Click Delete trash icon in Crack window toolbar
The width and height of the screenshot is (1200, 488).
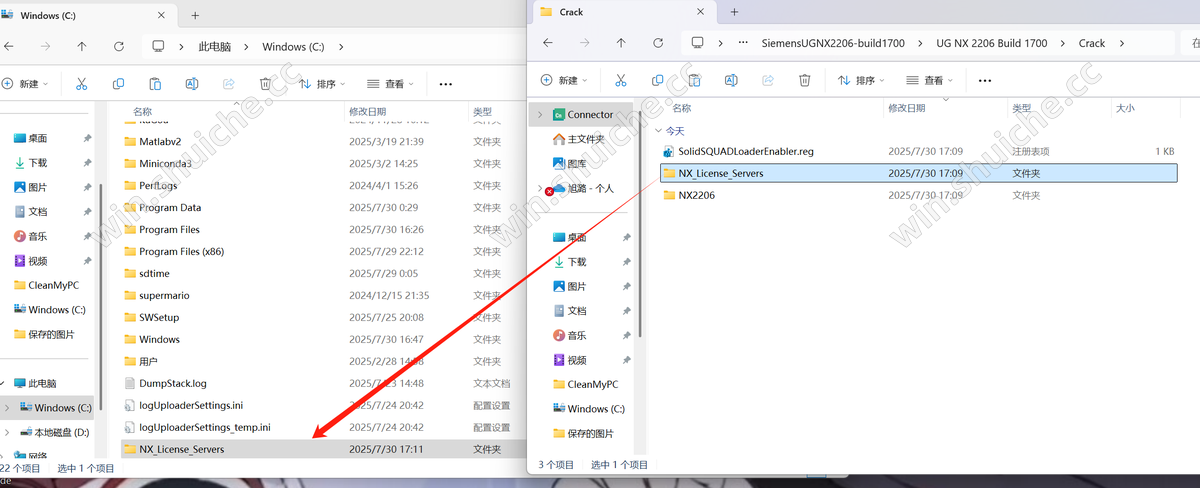tap(805, 80)
